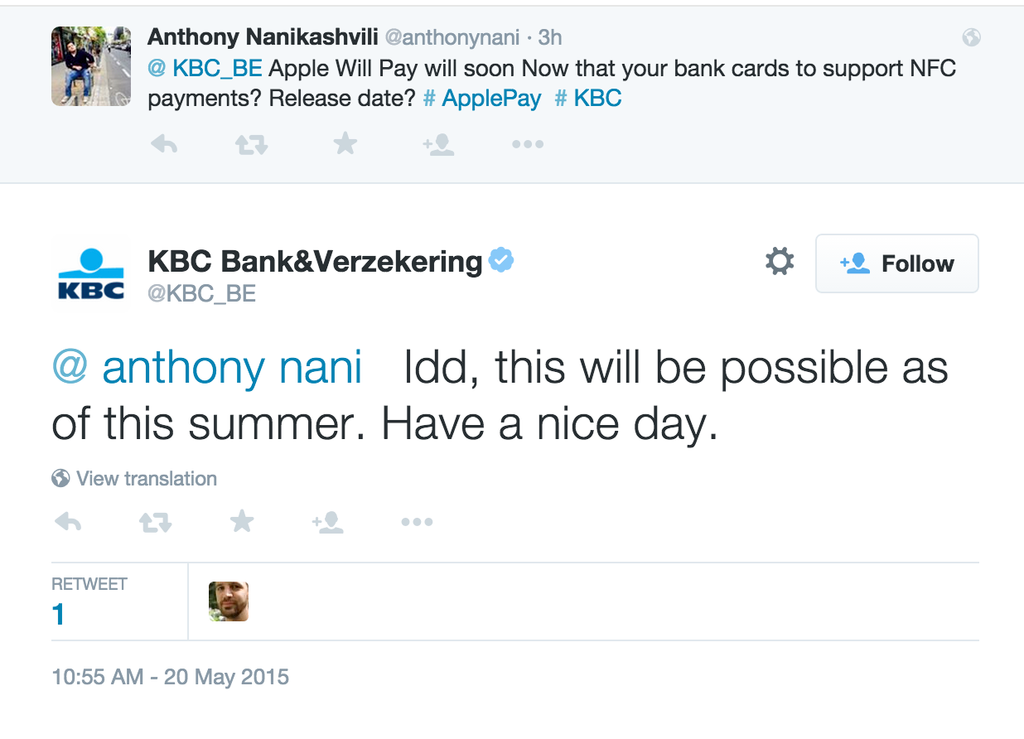The image size is (1024, 739).
Task: Expand more actions under Anthony's tweet
Action: coord(527,144)
